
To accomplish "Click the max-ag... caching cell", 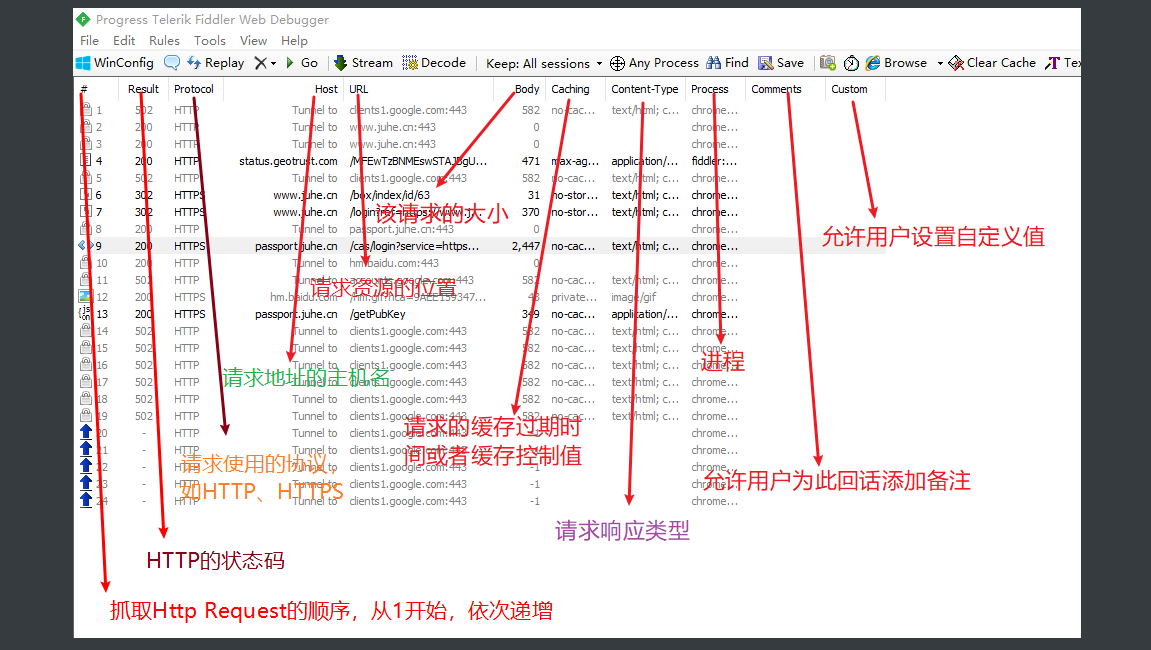I will [x=575, y=161].
